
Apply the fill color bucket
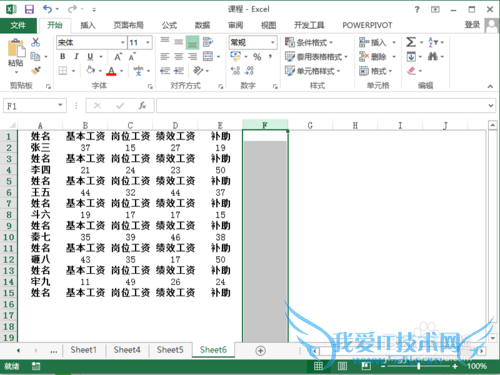tap(90, 70)
